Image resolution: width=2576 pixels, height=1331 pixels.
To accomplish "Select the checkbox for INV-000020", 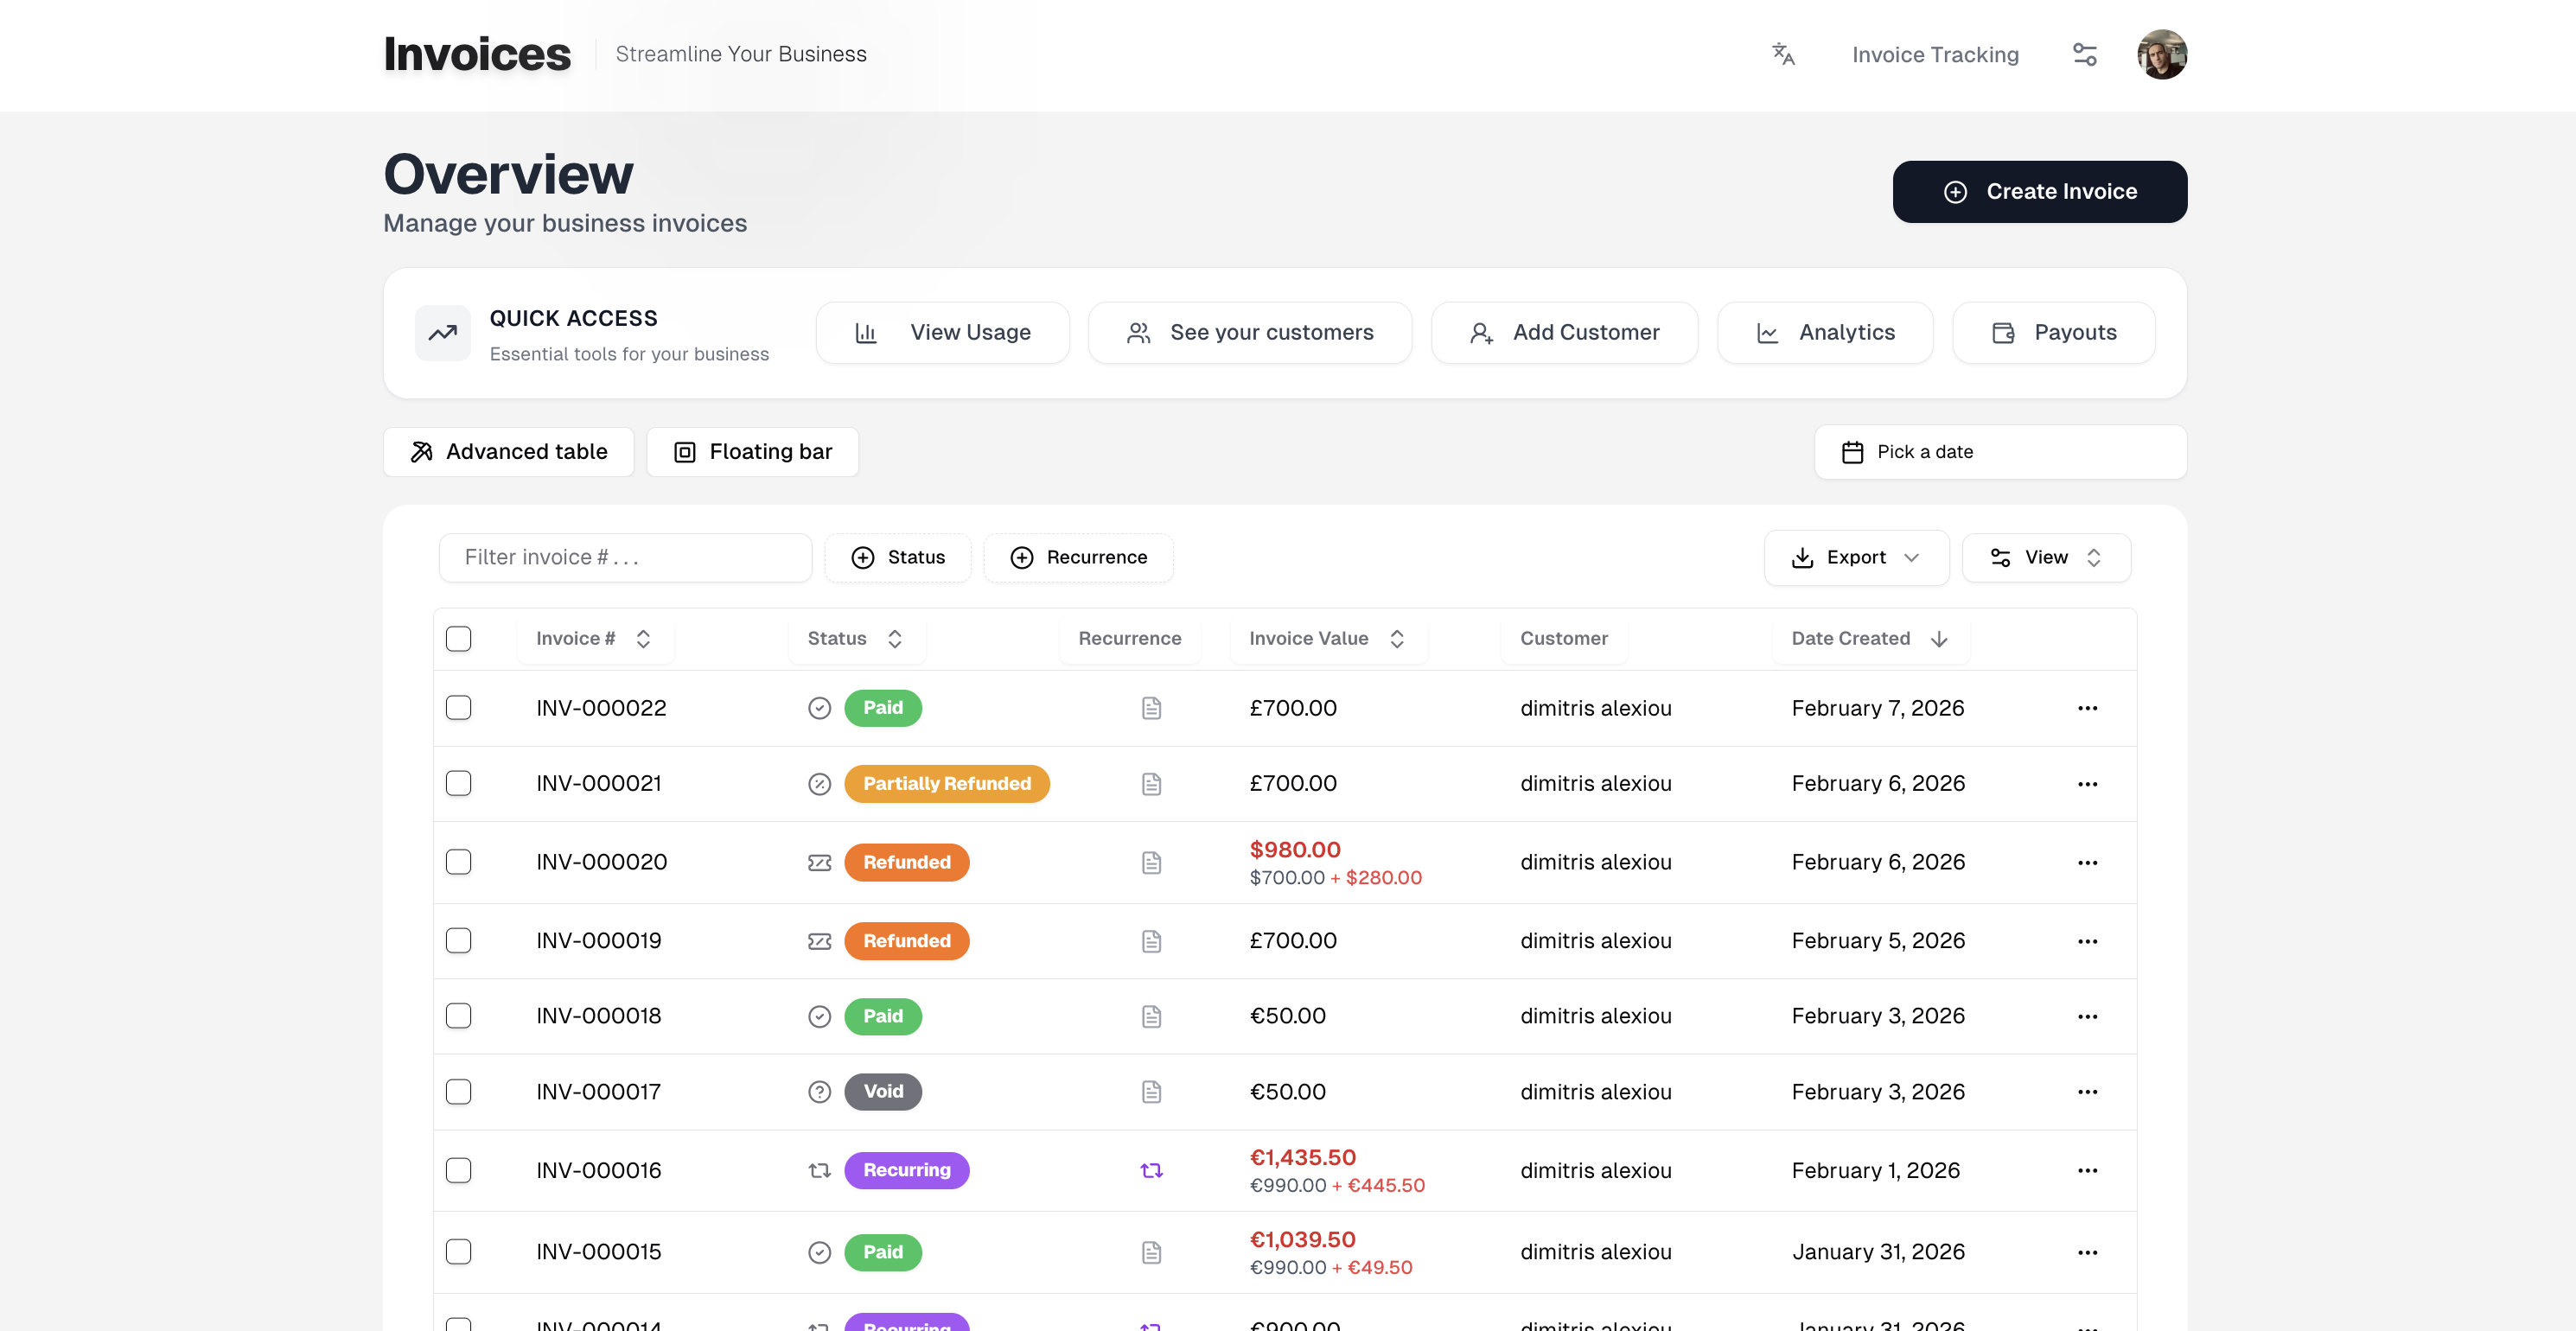I will [x=459, y=861].
